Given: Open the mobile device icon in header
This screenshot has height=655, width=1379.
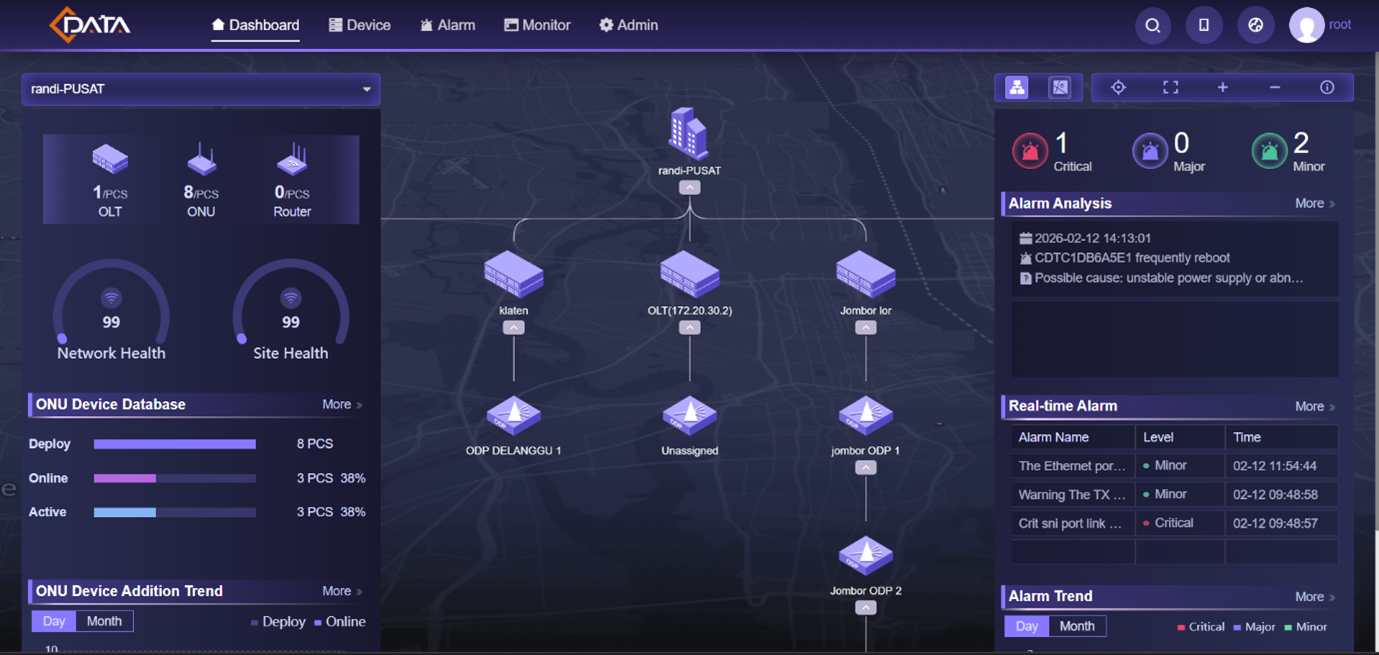Looking at the screenshot, I should tap(1204, 25).
